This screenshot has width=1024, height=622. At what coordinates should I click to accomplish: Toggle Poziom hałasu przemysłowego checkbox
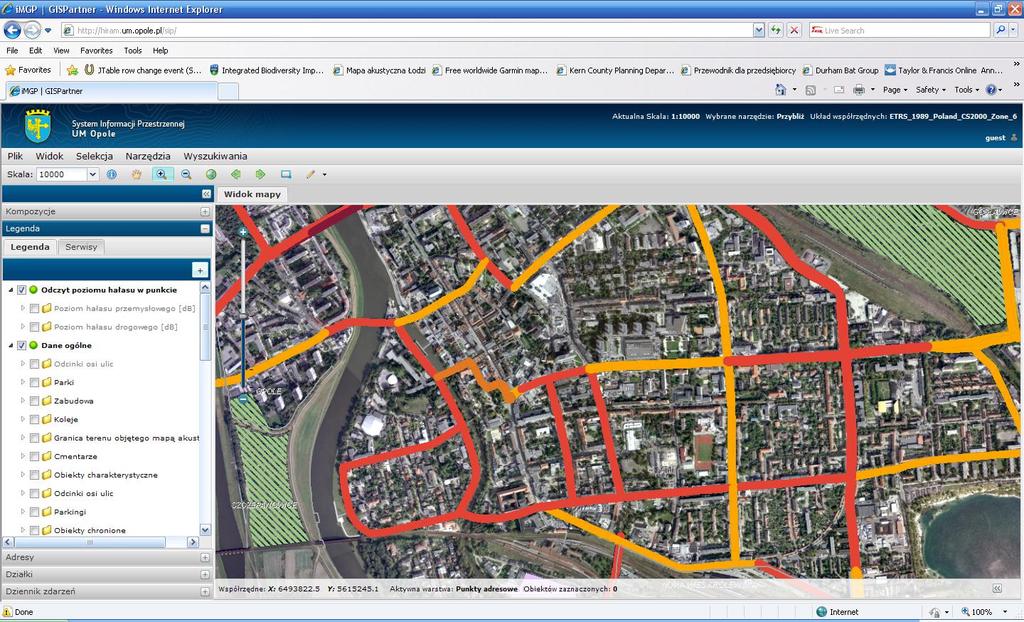(x=35, y=308)
